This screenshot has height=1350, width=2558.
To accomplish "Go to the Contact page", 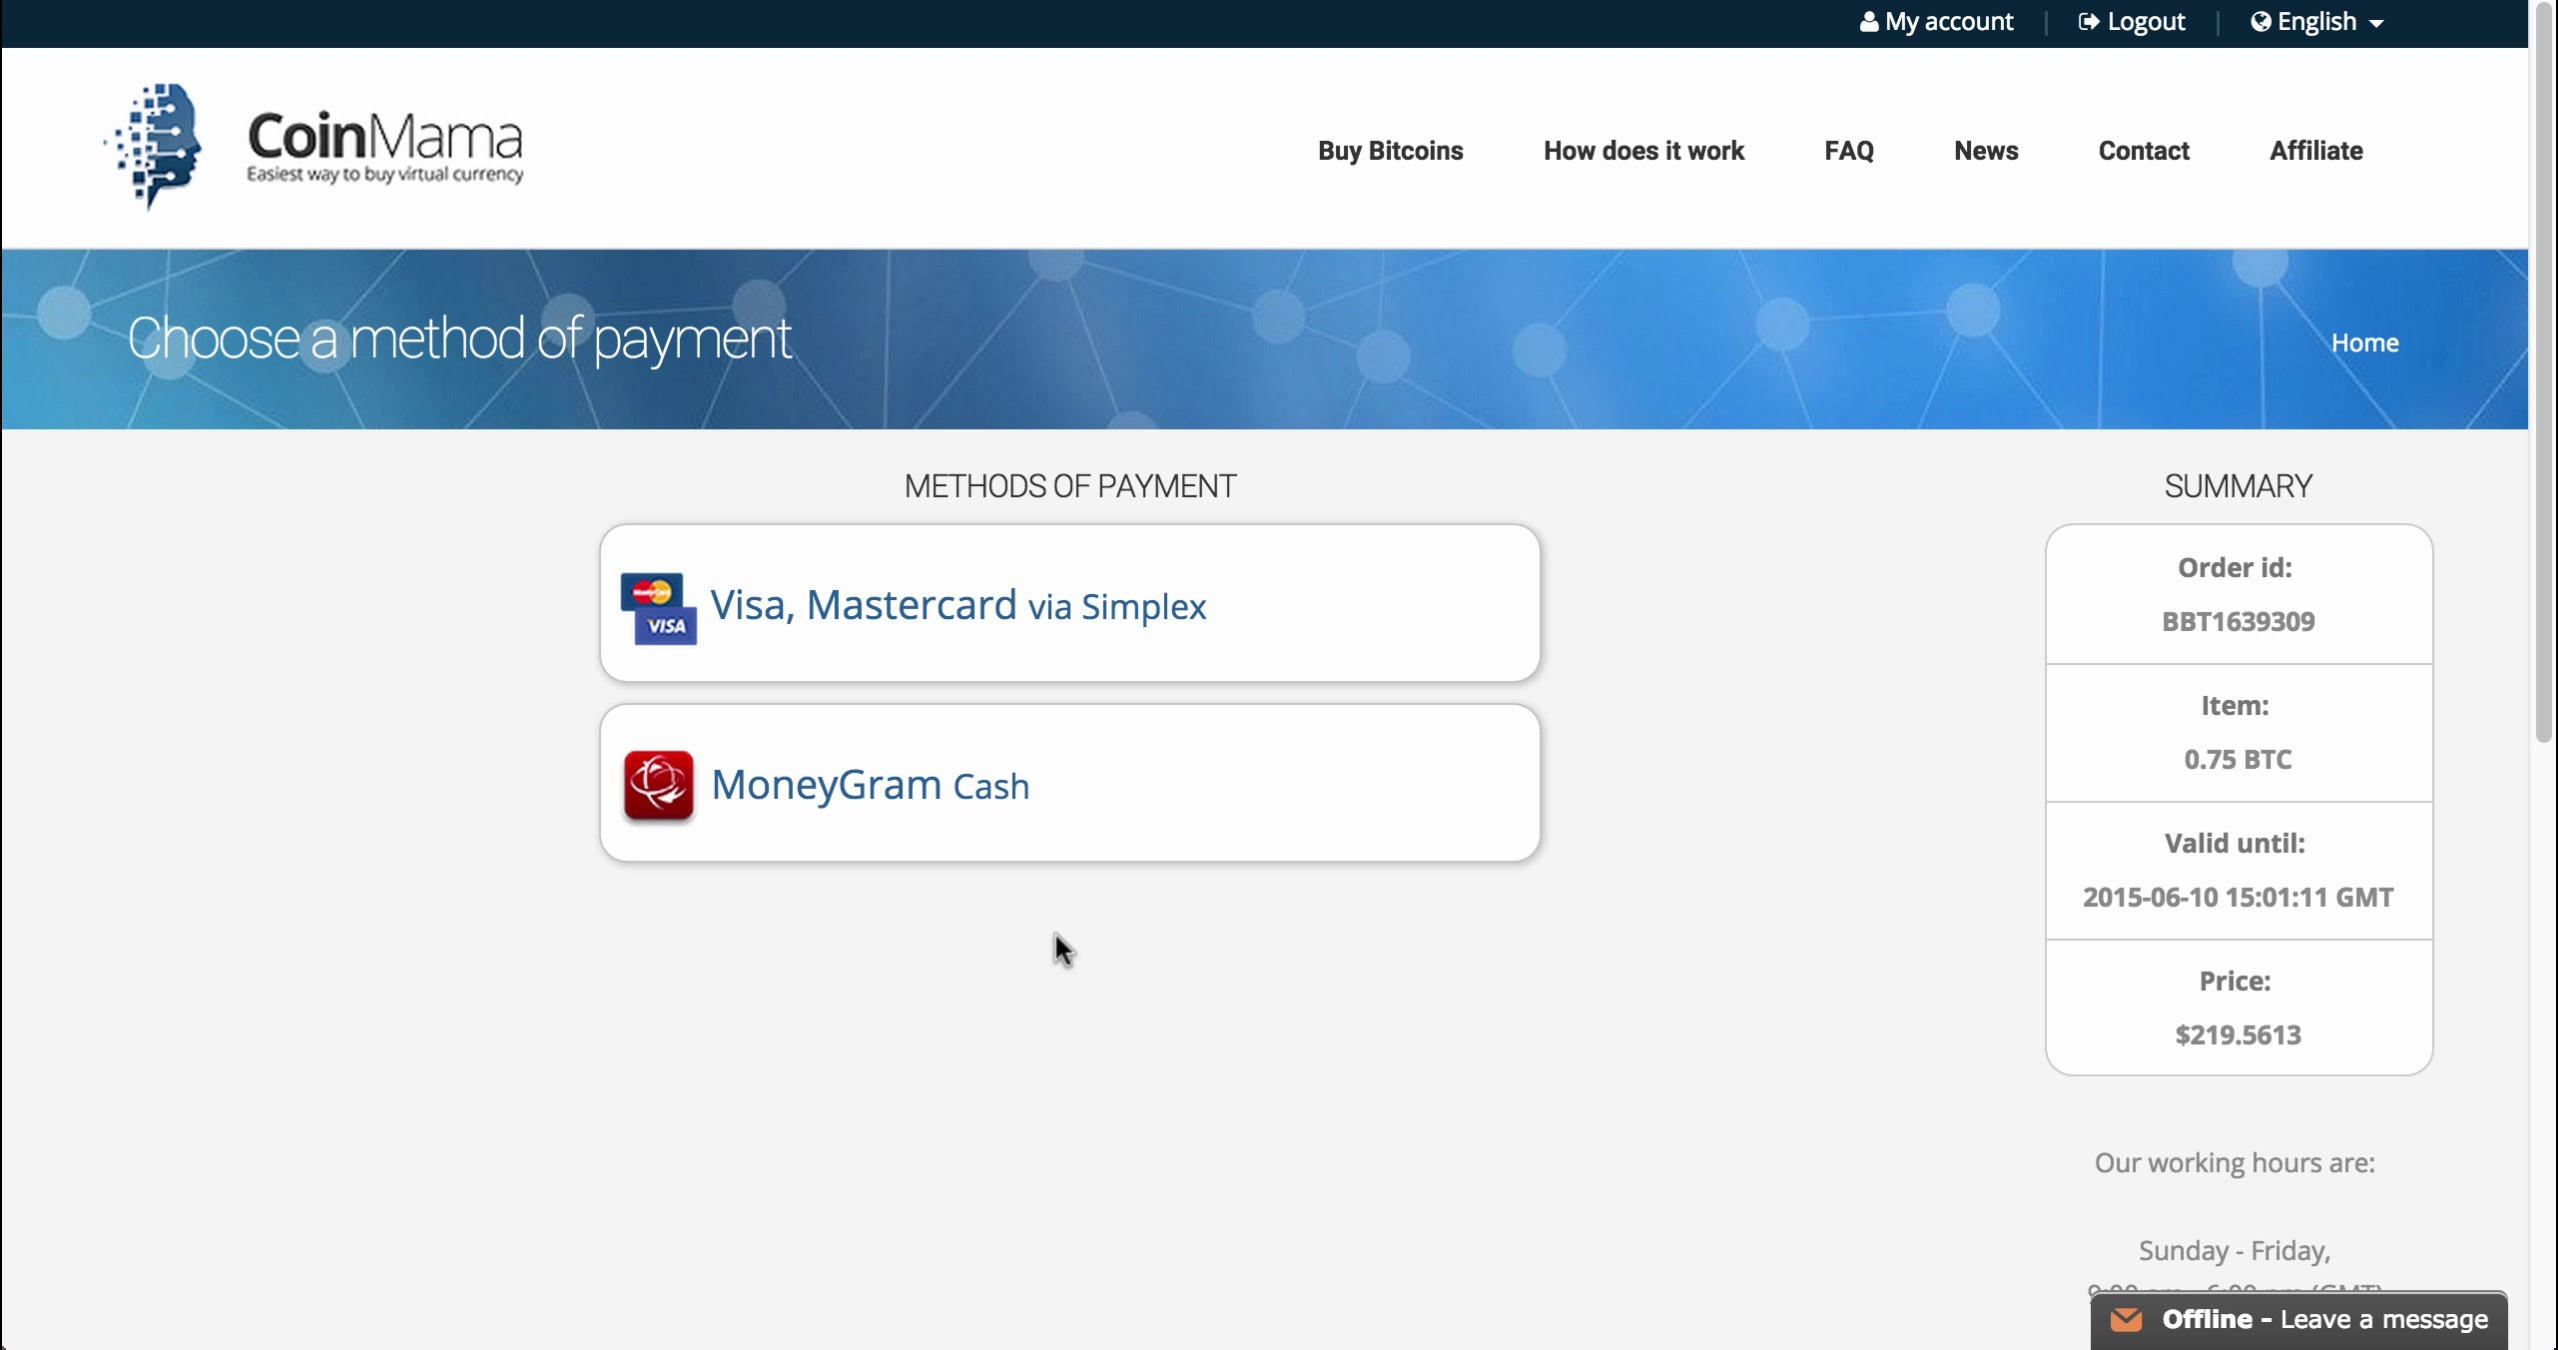I will point(2143,150).
